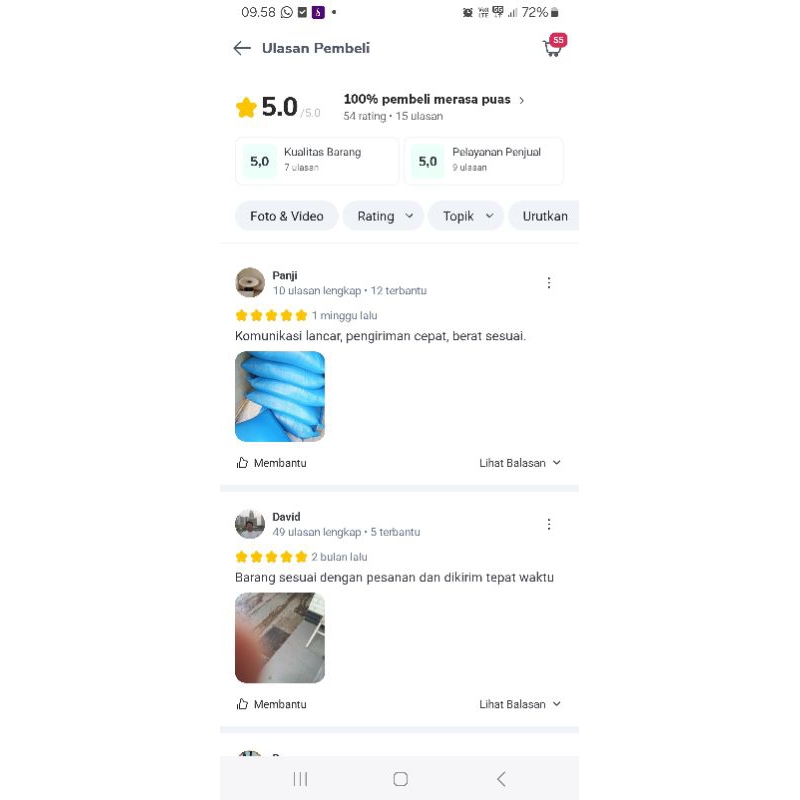Viewport: 800px width, 800px height.
Task: Open the three-dot menu on David's review
Action: pos(549,524)
